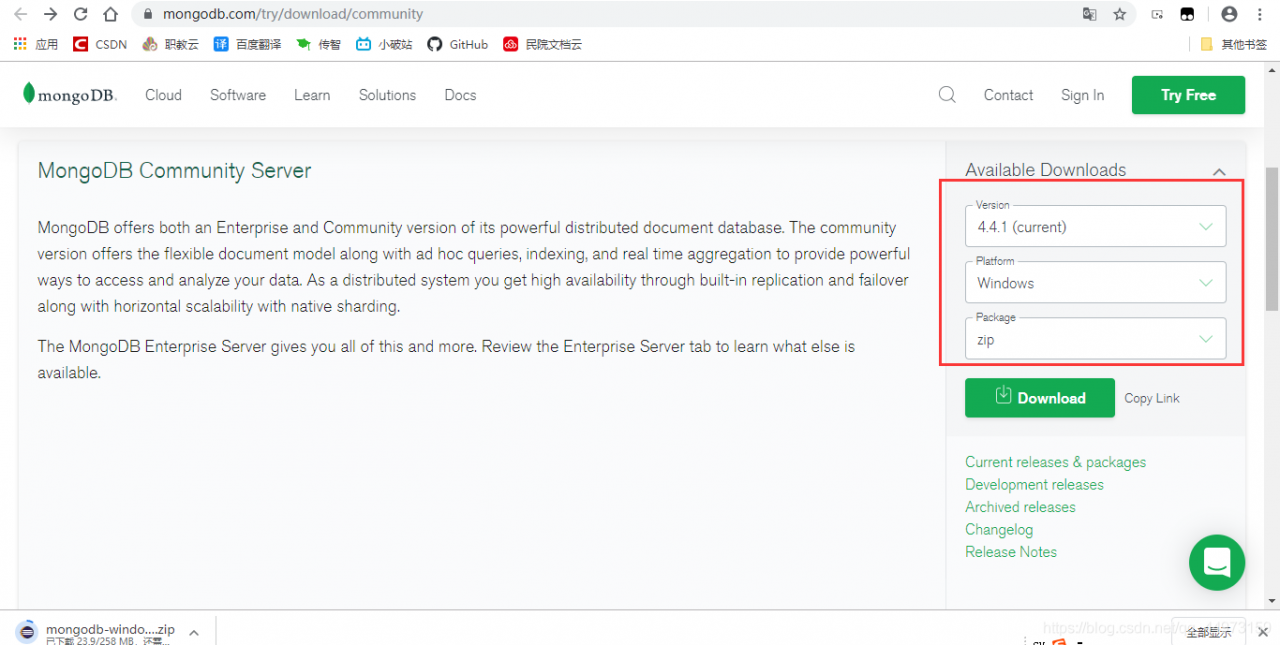Open the 百度翻译 bookmark

click(248, 44)
